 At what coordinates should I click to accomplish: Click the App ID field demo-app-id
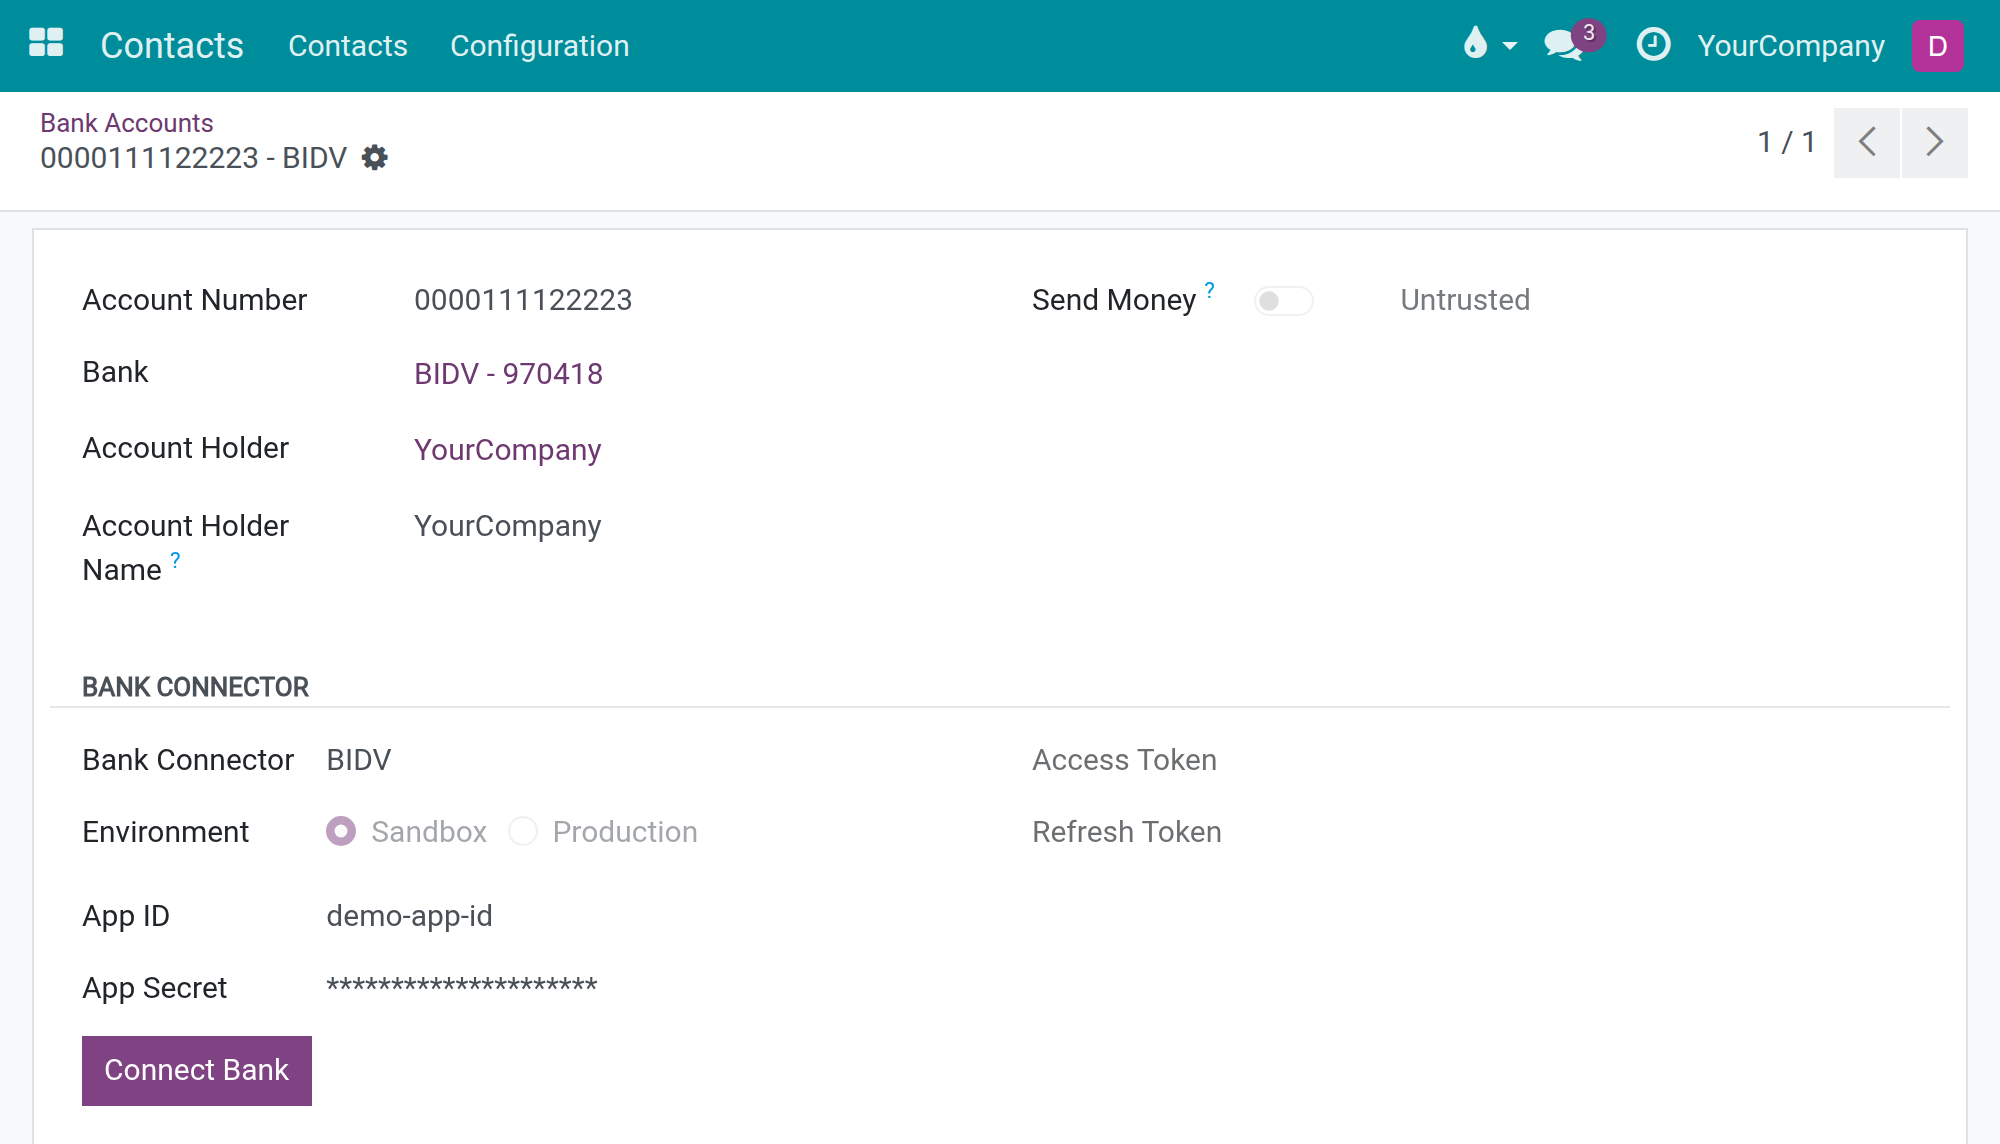click(409, 916)
